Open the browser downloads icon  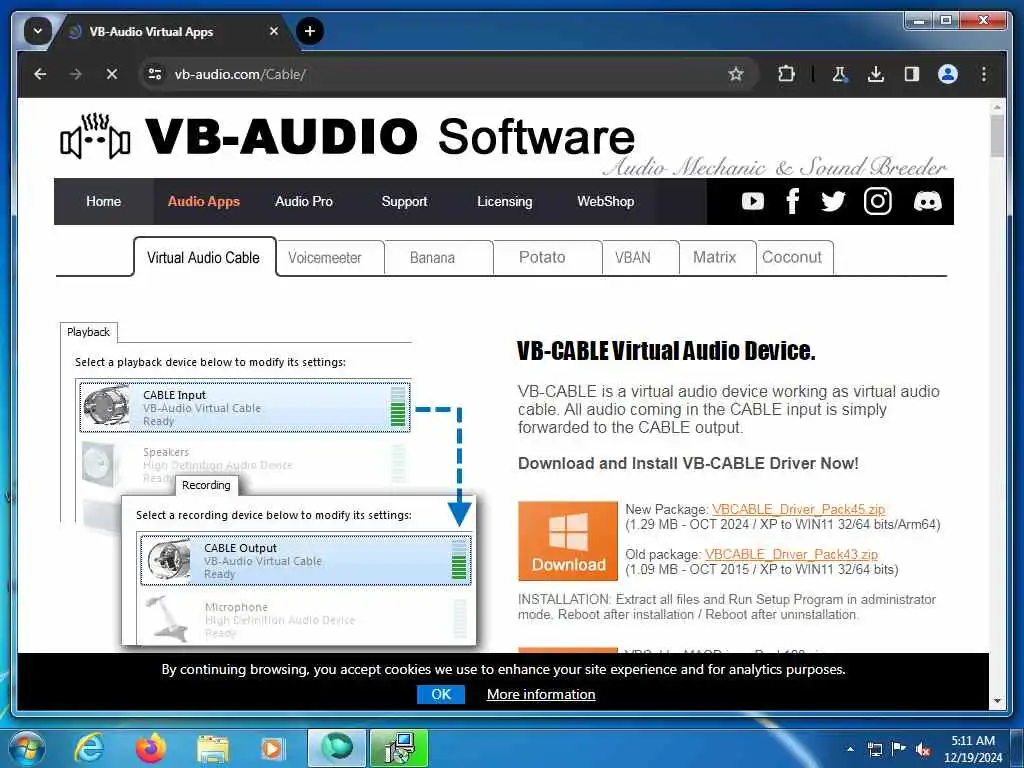click(x=876, y=74)
